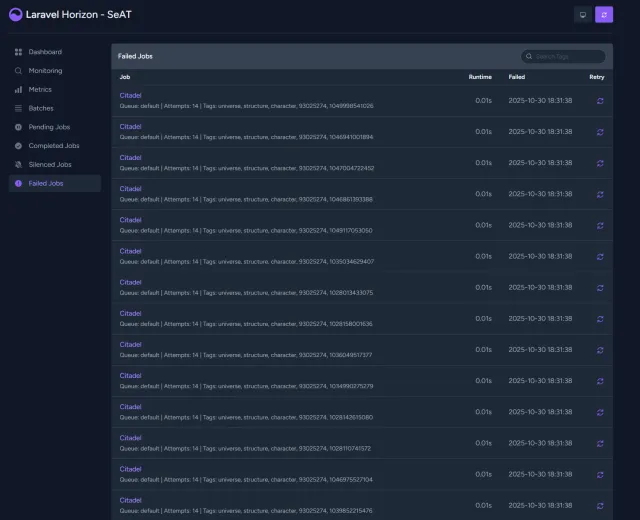Go to Monitoring in the sidebar

click(x=45, y=71)
